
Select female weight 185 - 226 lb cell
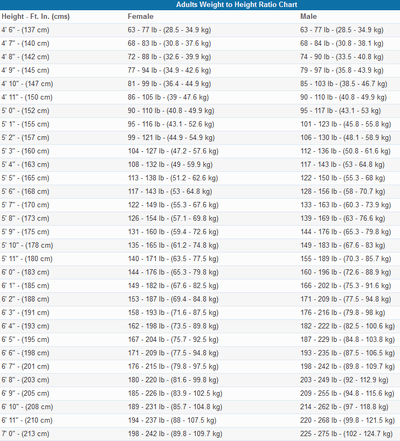(x=175, y=393)
